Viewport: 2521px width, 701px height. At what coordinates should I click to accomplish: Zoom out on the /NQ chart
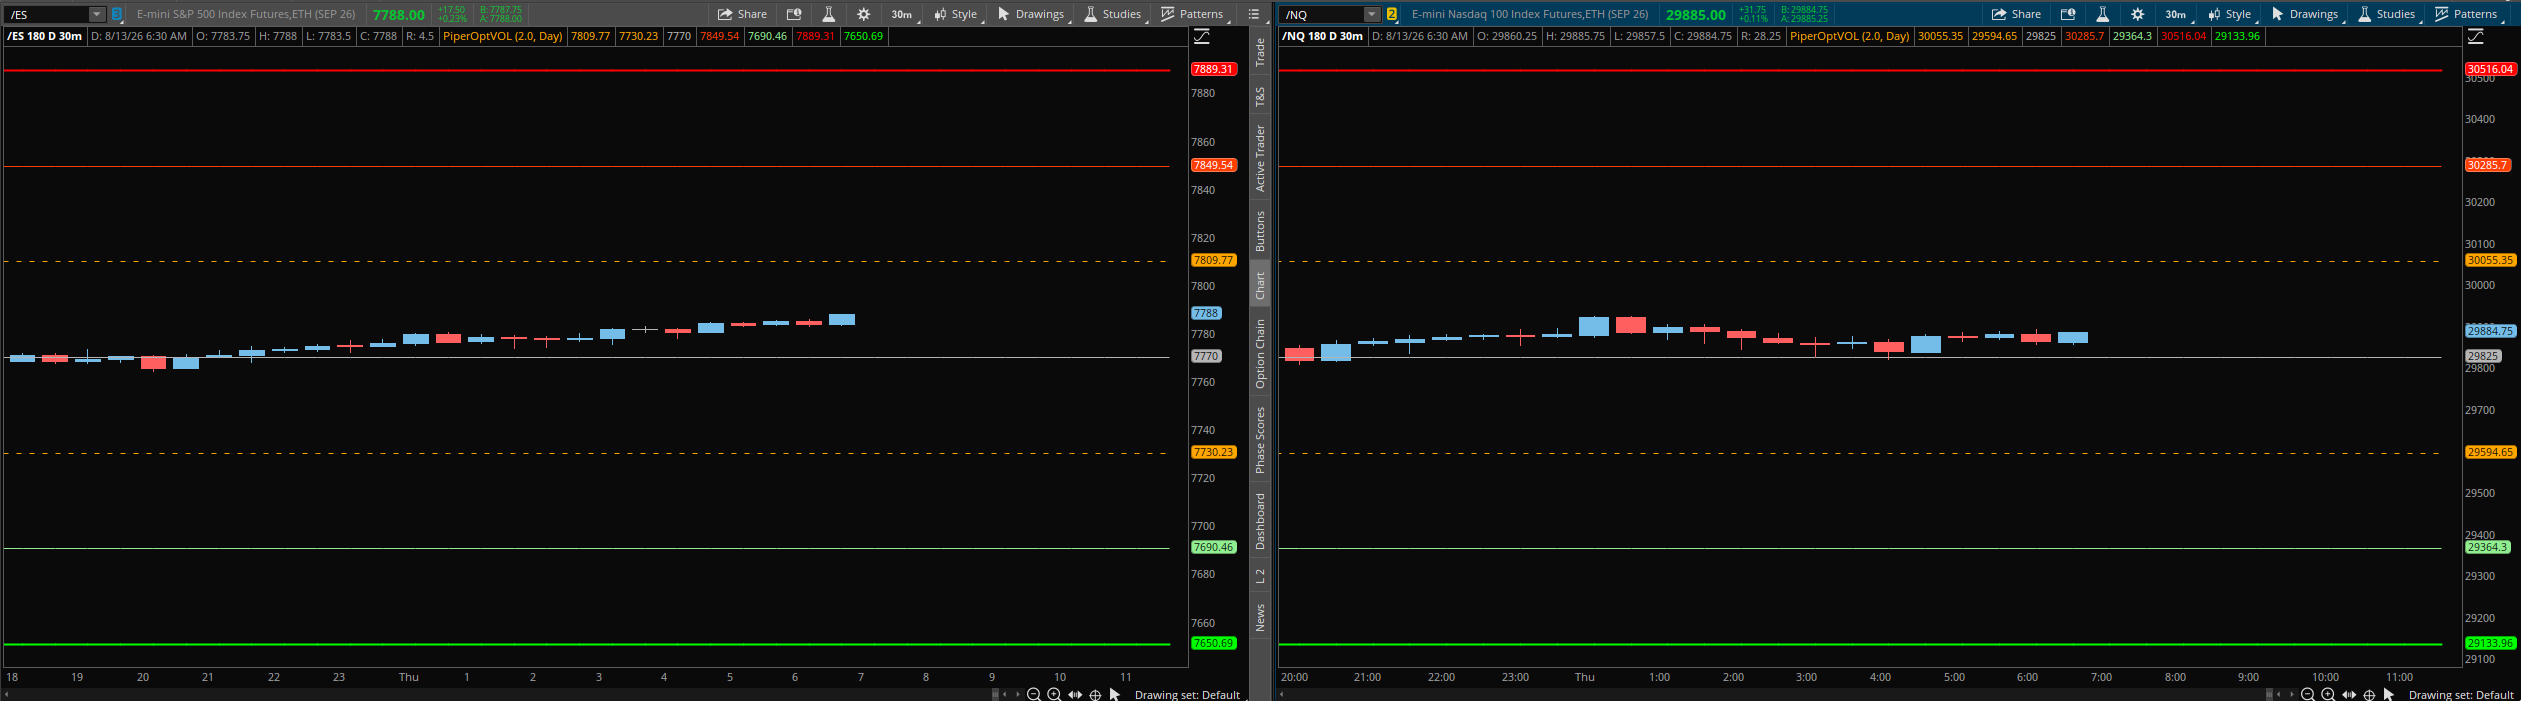coord(2308,694)
